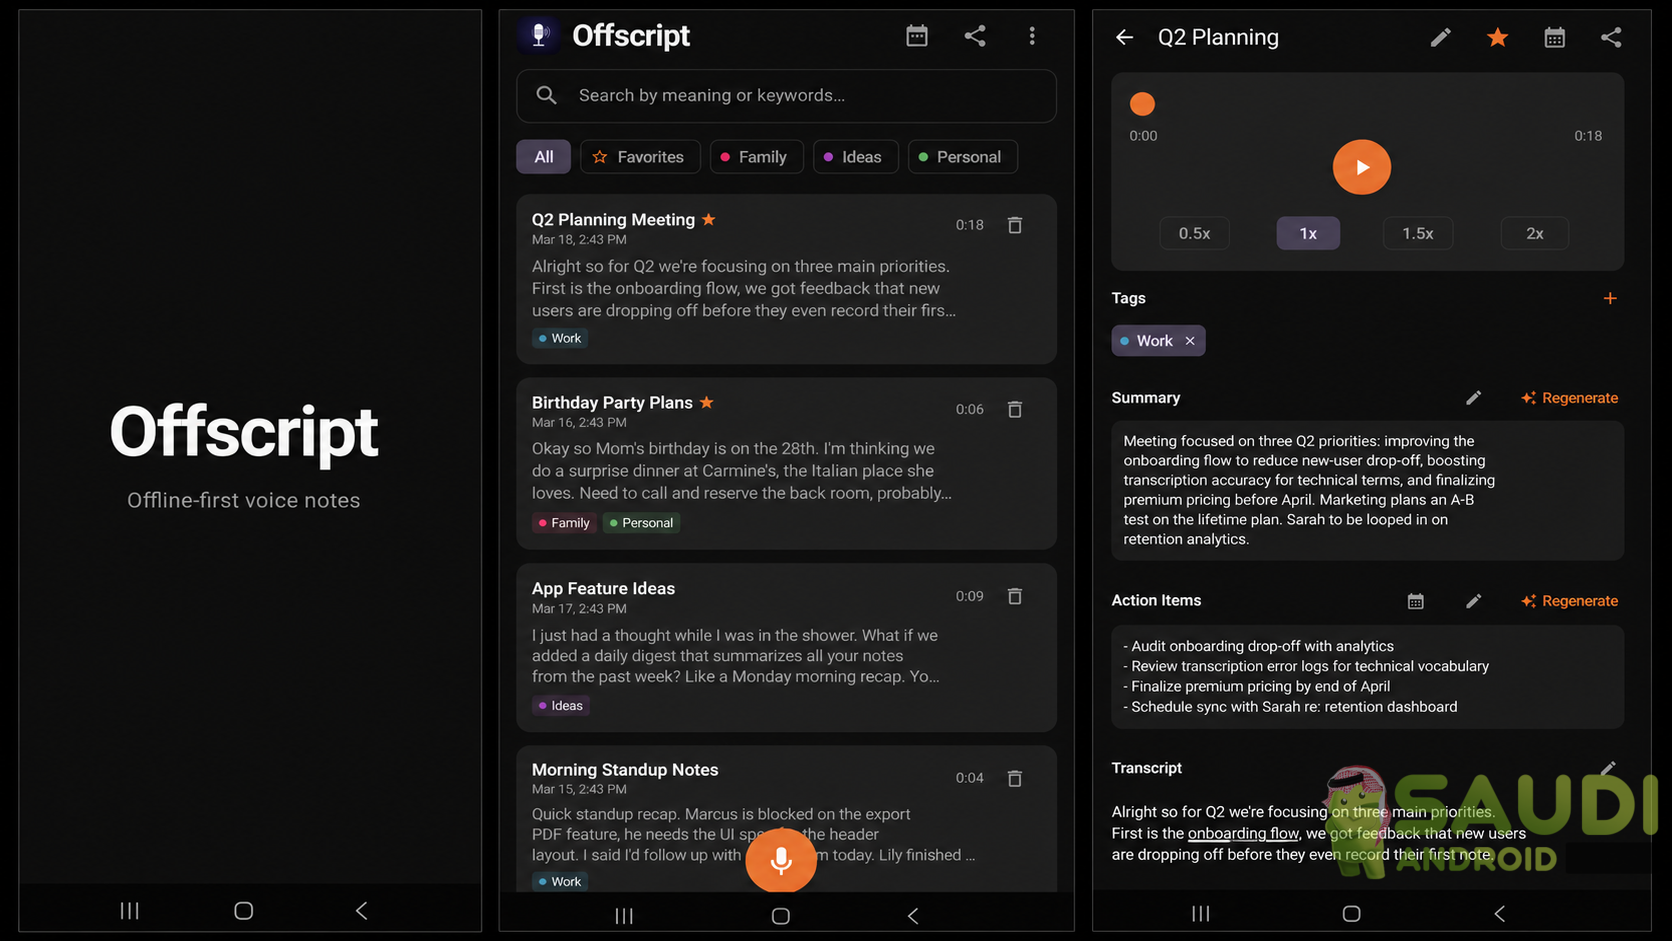This screenshot has width=1672, height=941.
Task: Click 'Schedule sync with Sarah' action item
Action: [x=1291, y=707]
